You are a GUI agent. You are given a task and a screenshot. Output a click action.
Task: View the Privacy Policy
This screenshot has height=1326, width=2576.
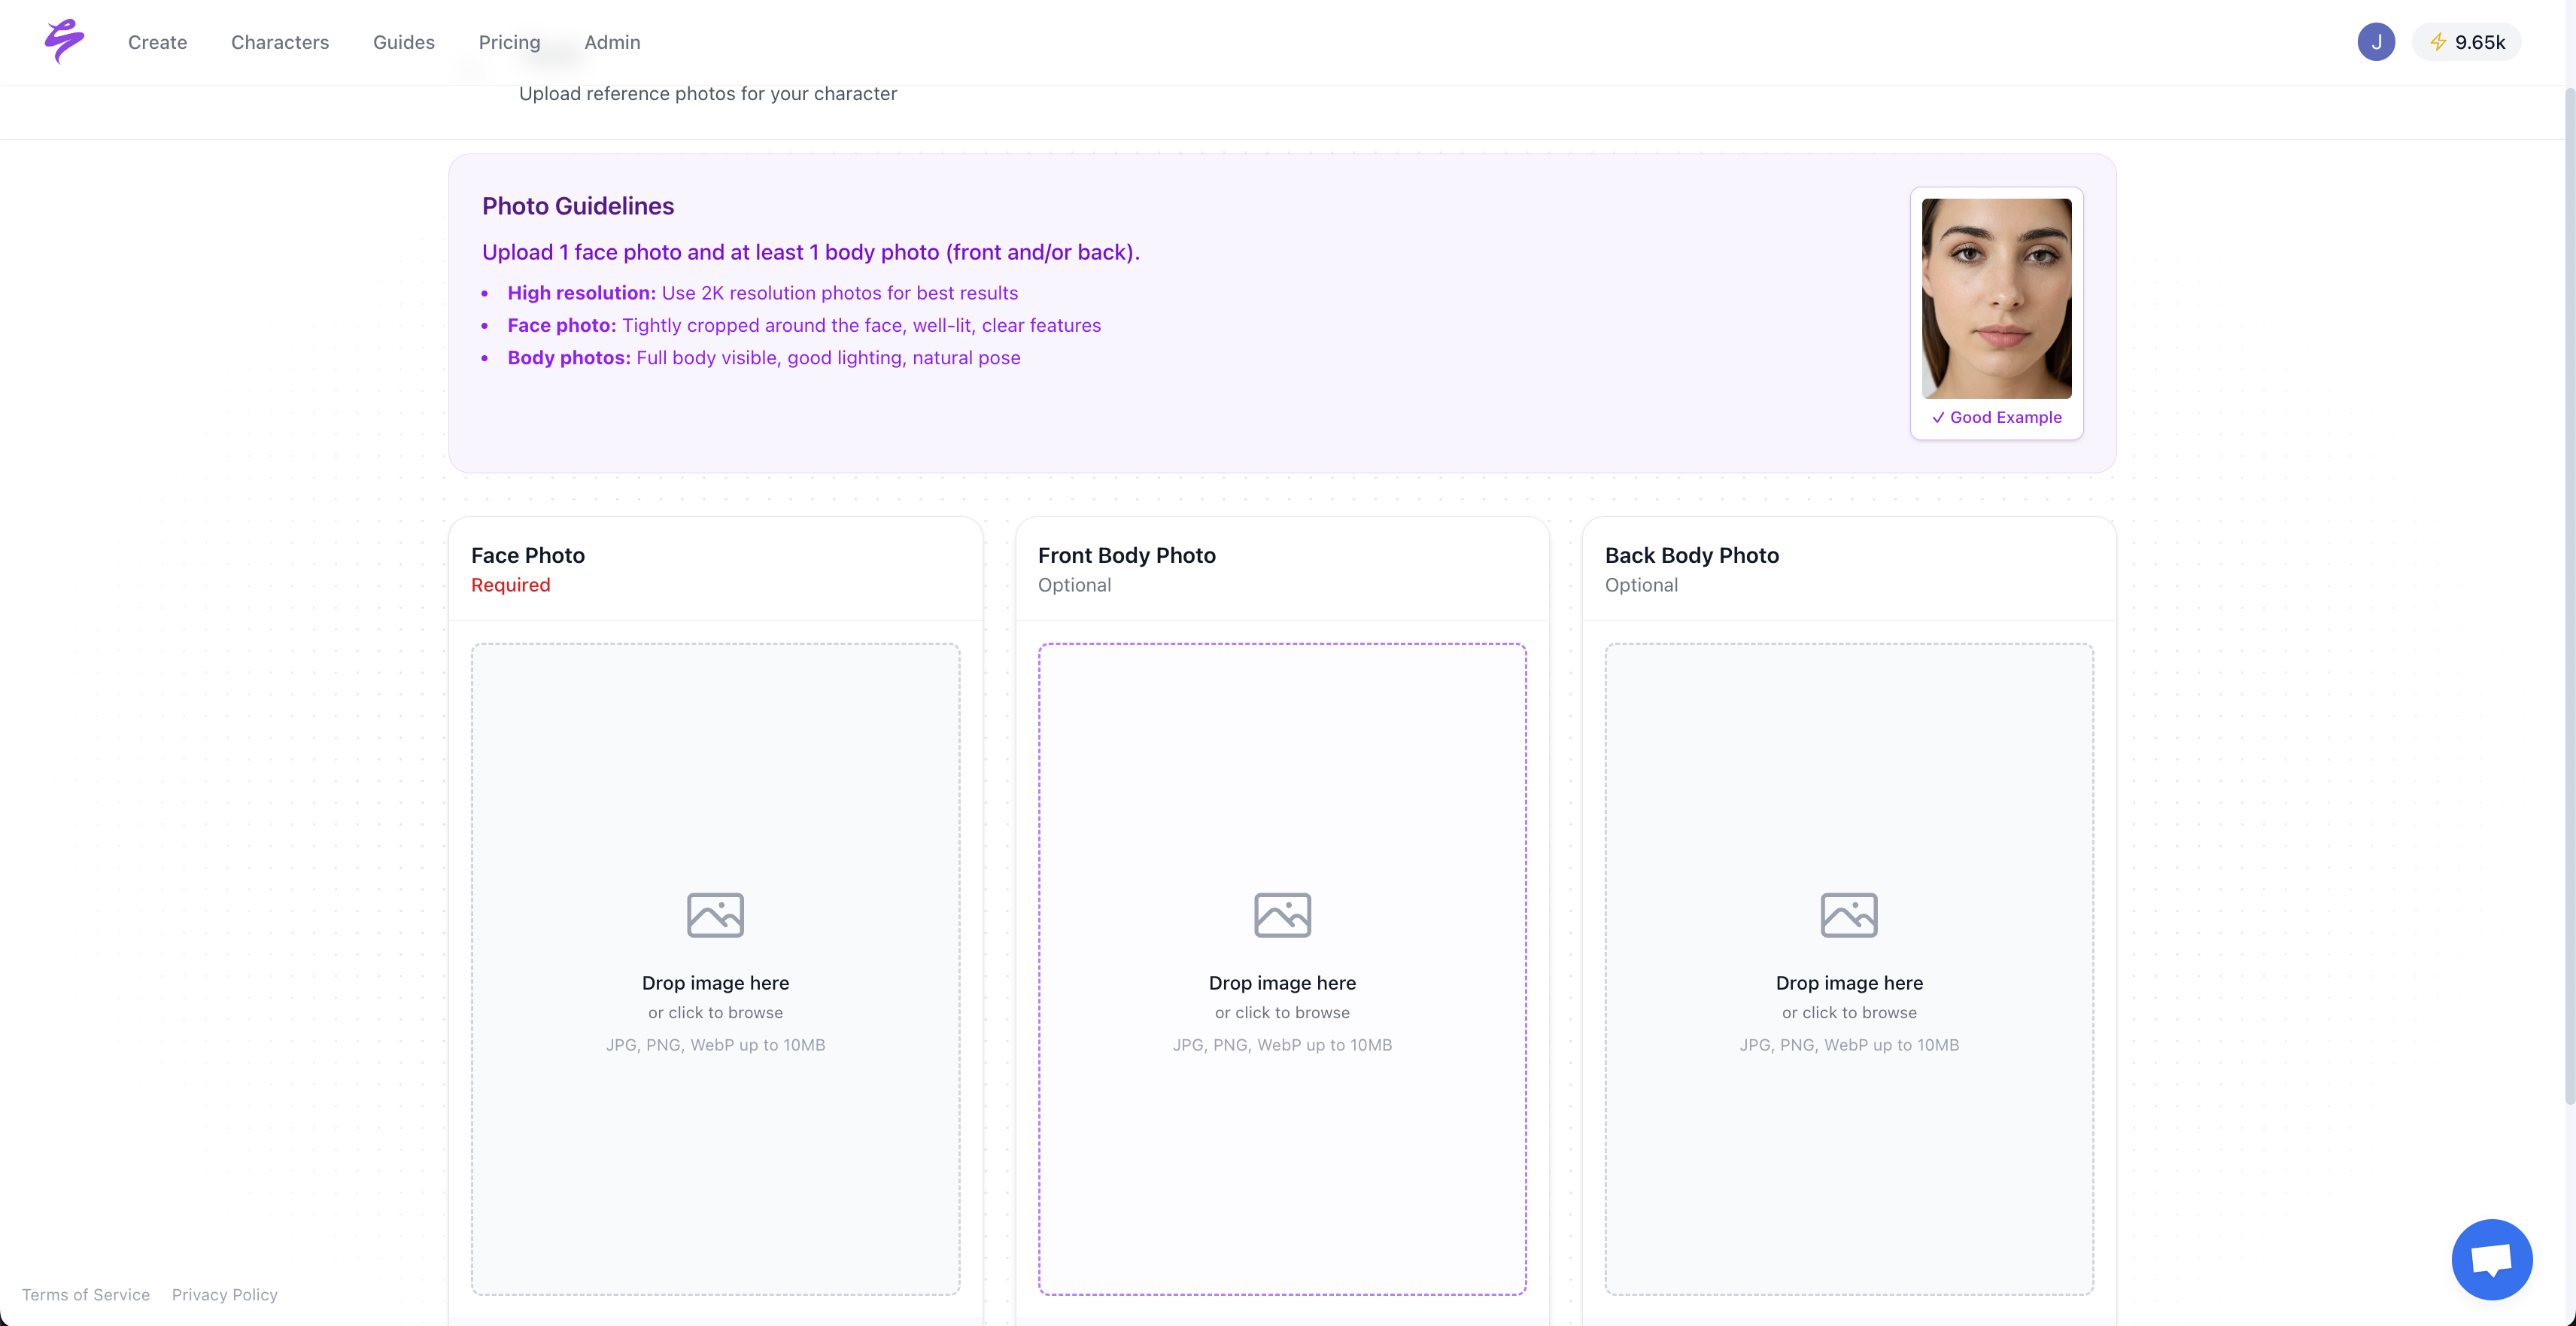(x=224, y=1294)
